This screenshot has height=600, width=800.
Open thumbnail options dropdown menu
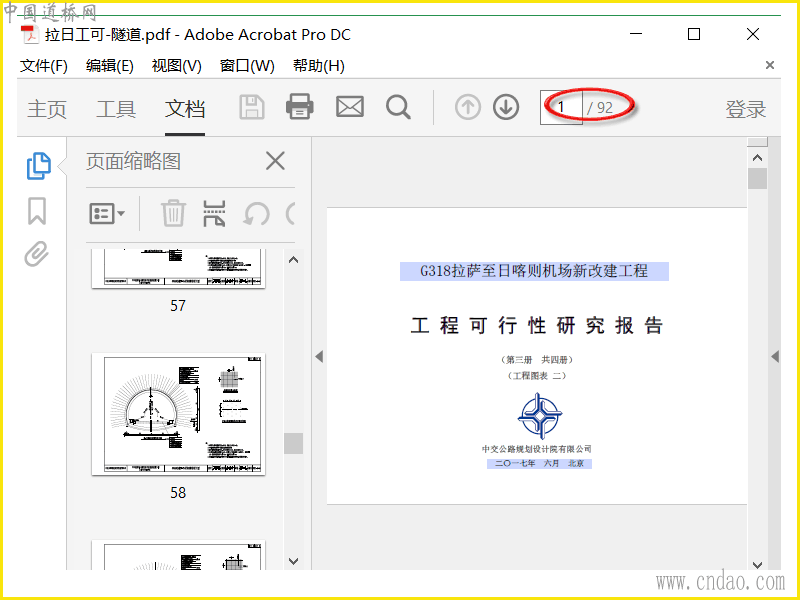[107, 213]
